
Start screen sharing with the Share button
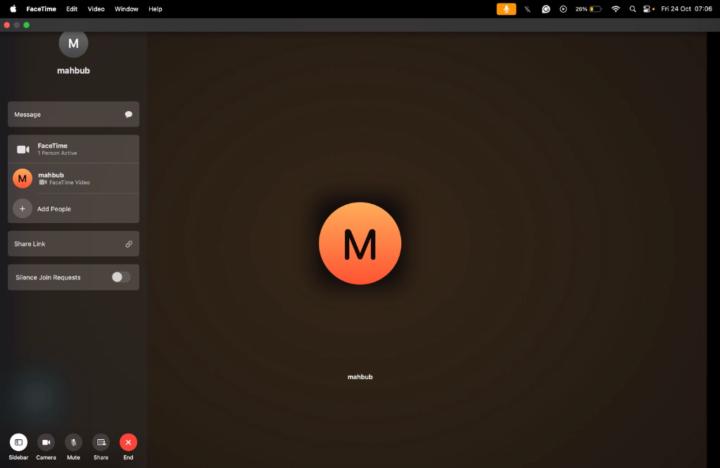[x=101, y=442]
